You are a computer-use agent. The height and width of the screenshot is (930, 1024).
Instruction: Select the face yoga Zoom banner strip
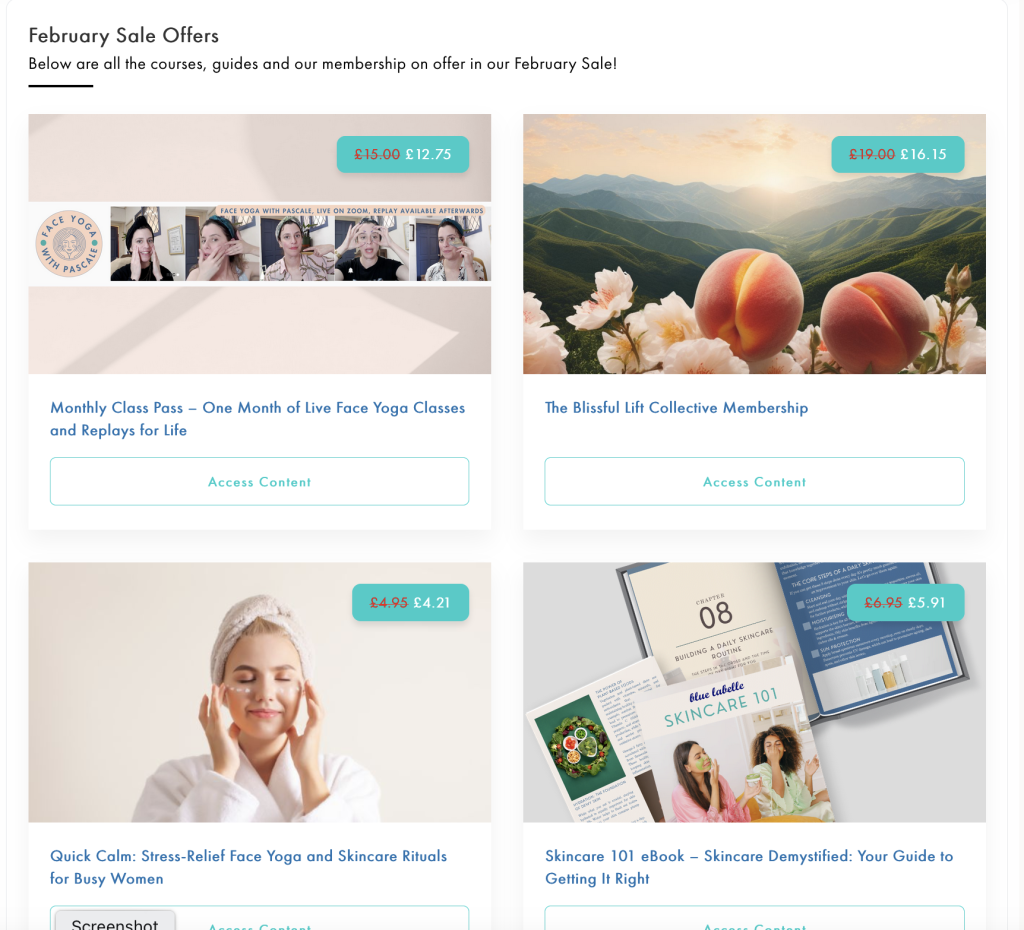click(x=259, y=244)
